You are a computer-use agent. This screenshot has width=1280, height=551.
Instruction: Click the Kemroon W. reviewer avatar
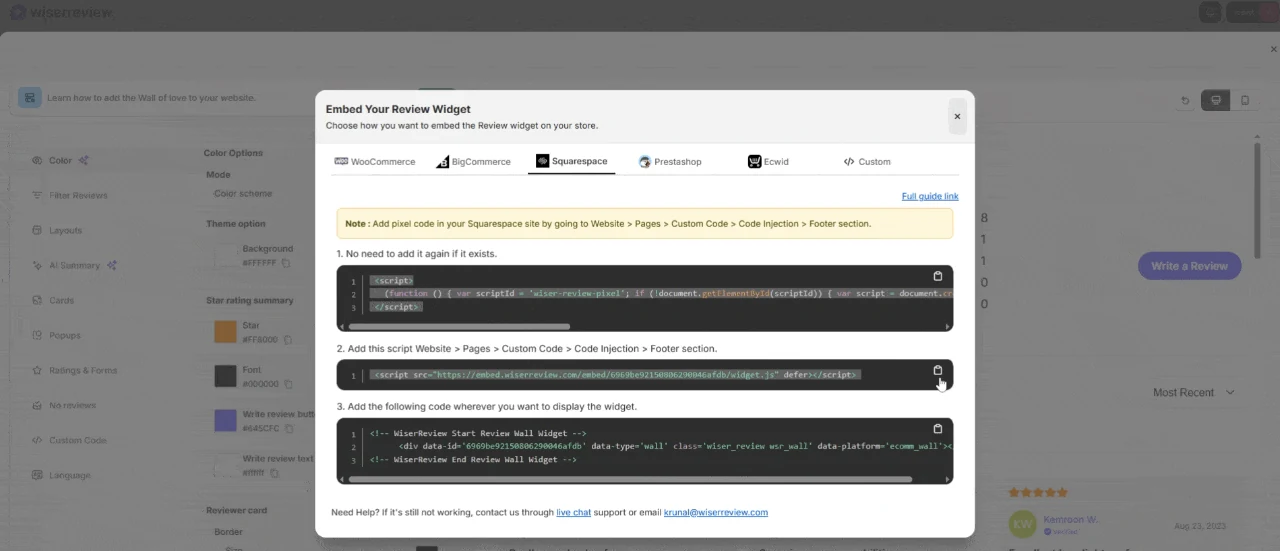pos(1022,524)
